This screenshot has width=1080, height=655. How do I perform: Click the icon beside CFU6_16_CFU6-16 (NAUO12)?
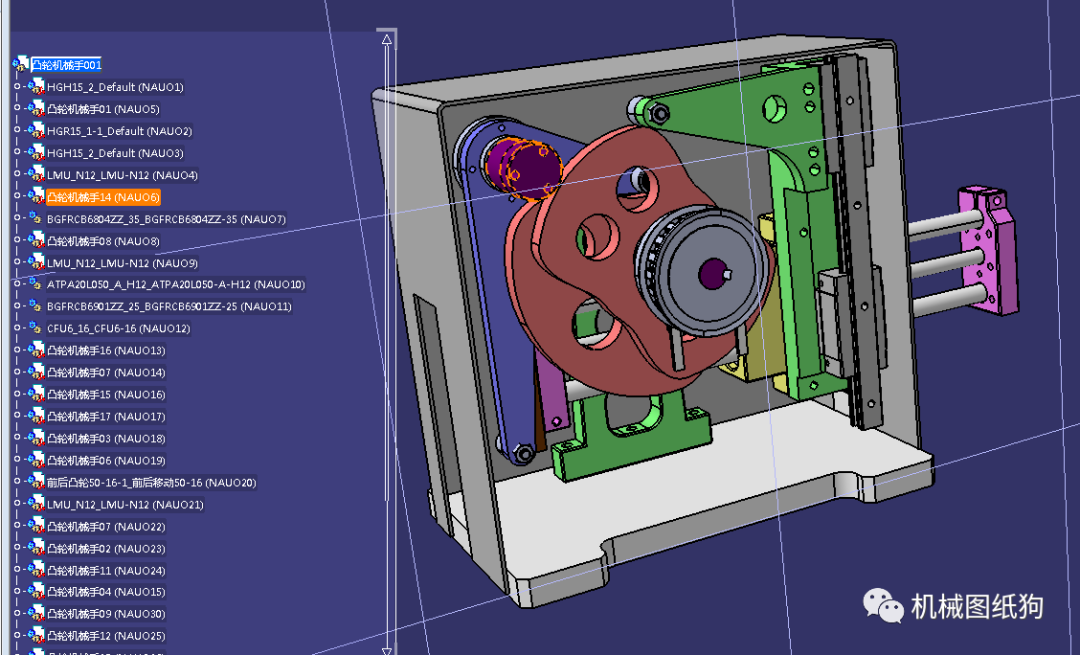point(37,329)
